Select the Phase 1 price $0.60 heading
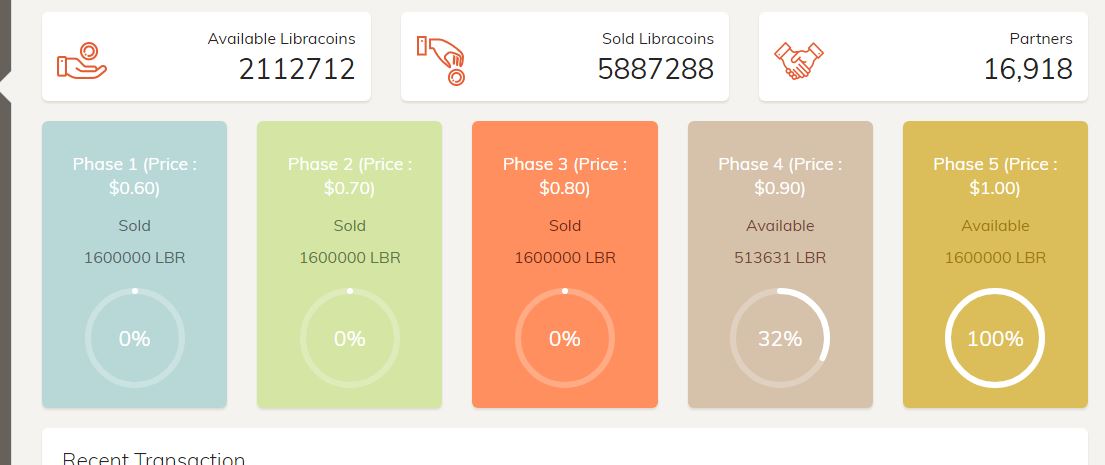Image resolution: width=1105 pixels, height=465 pixels. (134, 175)
